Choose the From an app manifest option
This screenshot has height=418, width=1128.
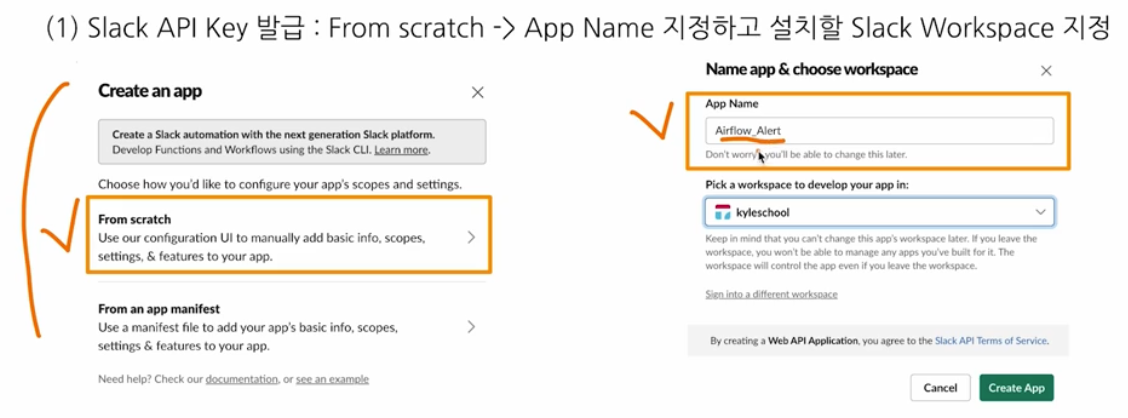click(x=288, y=327)
